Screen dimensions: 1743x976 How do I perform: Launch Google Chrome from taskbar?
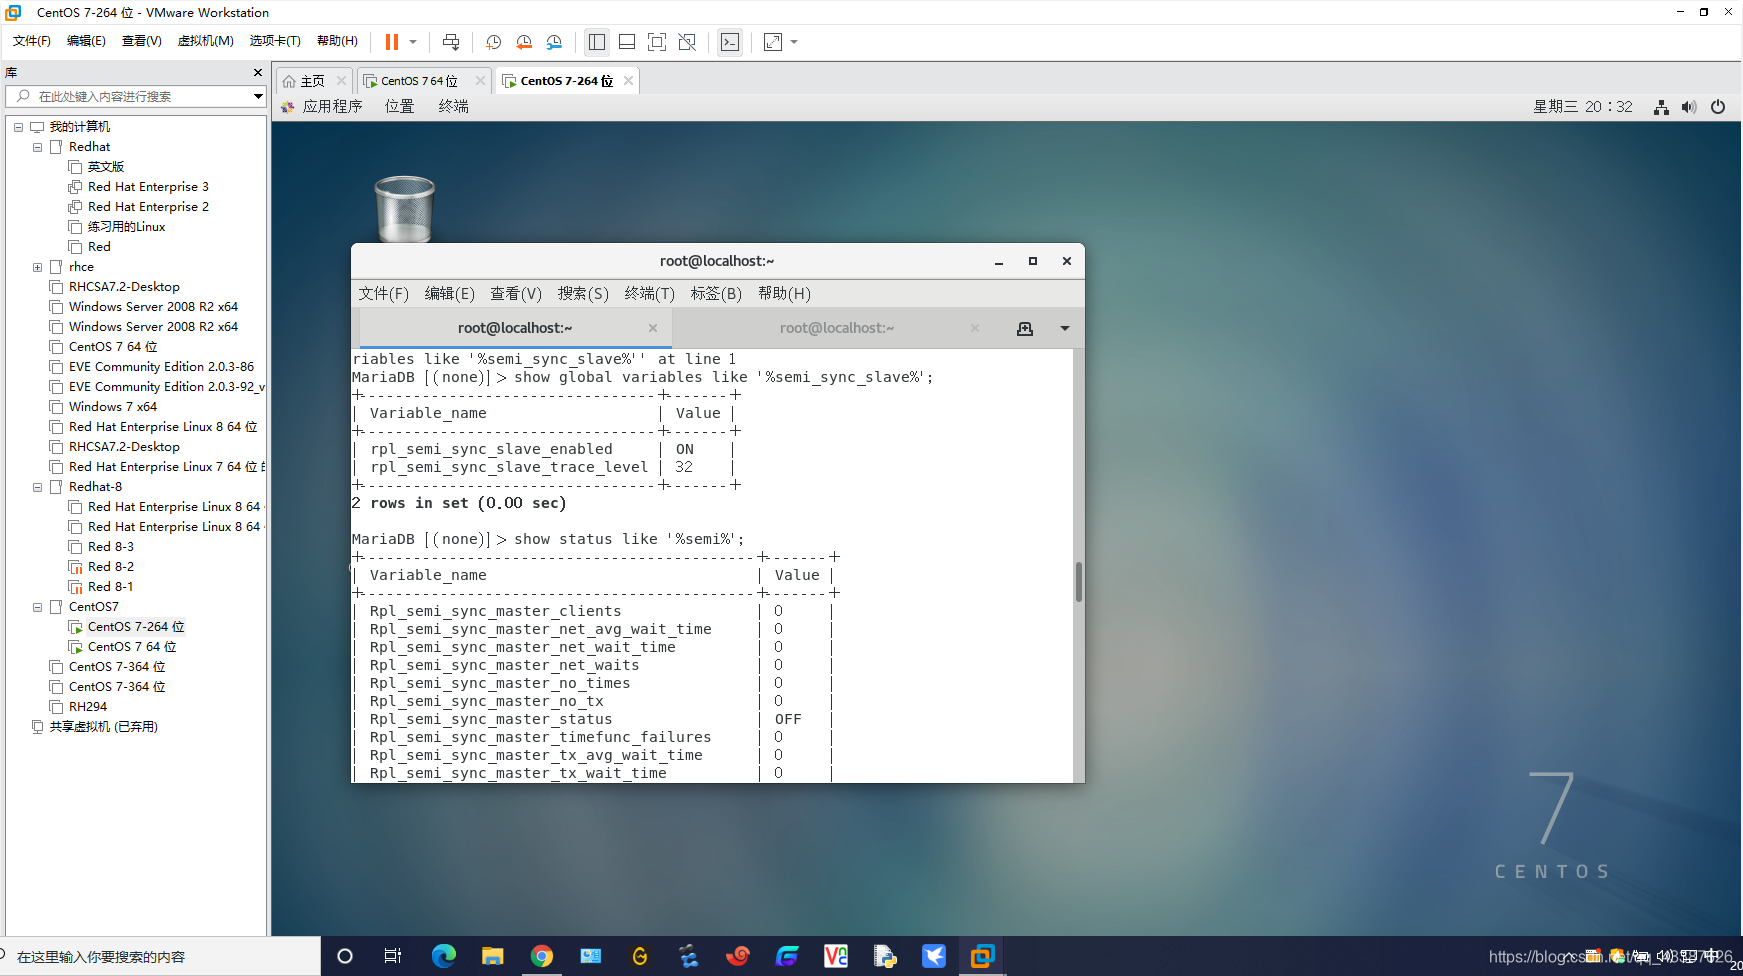(541, 956)
